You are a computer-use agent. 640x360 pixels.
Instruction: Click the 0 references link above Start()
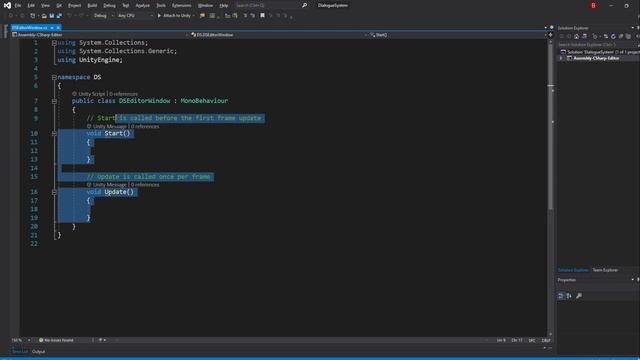(x=145, y=127)
